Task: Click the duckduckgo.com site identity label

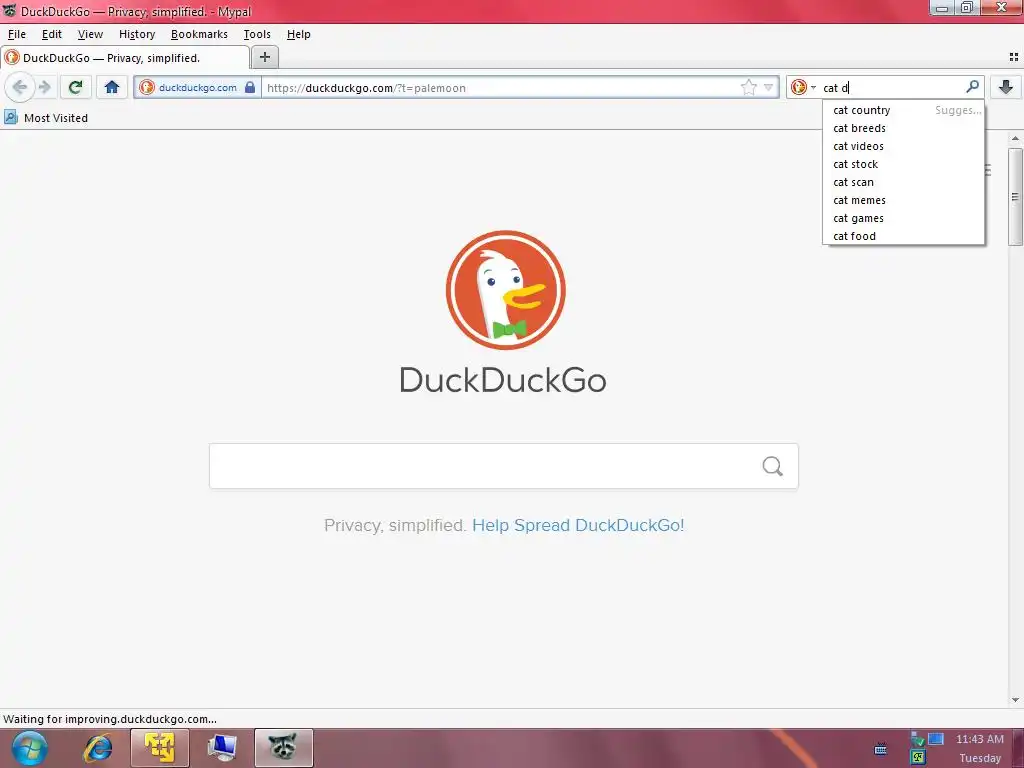Action: pyautogui.click(x=197, y=88)
